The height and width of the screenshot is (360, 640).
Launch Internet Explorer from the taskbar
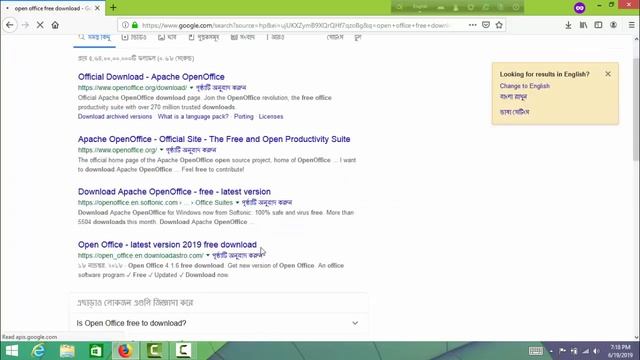tap(38, 351)
